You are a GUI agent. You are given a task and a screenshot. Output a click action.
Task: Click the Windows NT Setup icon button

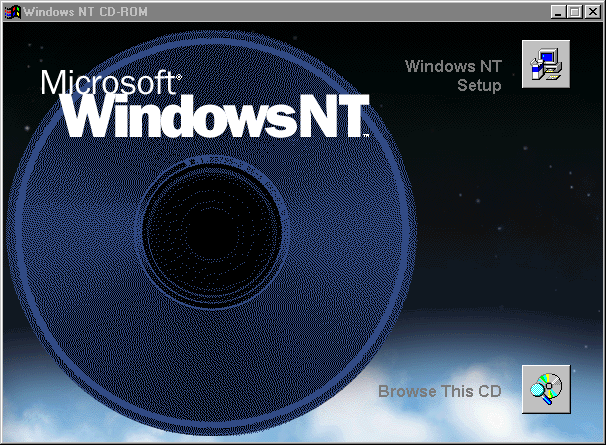coord(546,64)
